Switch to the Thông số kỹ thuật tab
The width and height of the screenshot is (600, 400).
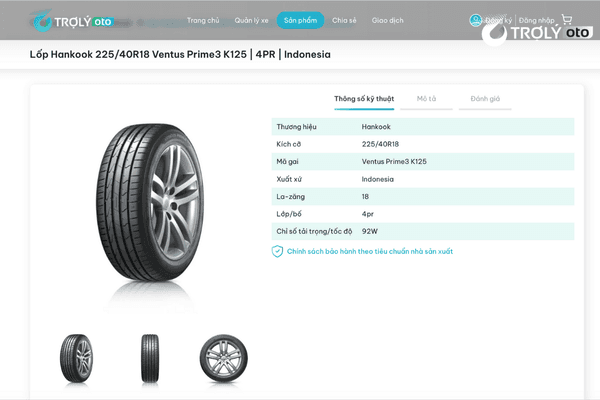click(364, 99)
